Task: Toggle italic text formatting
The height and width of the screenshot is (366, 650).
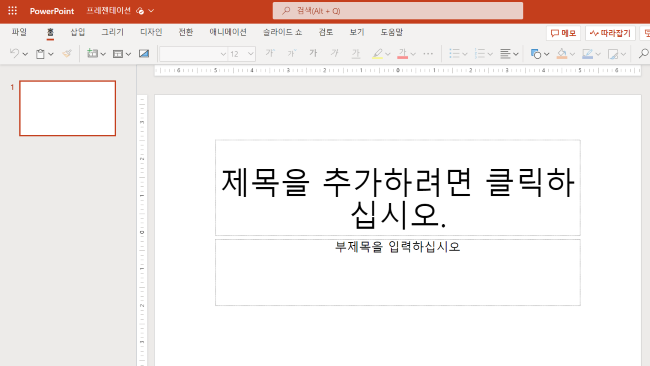Action: pos(335,53)
